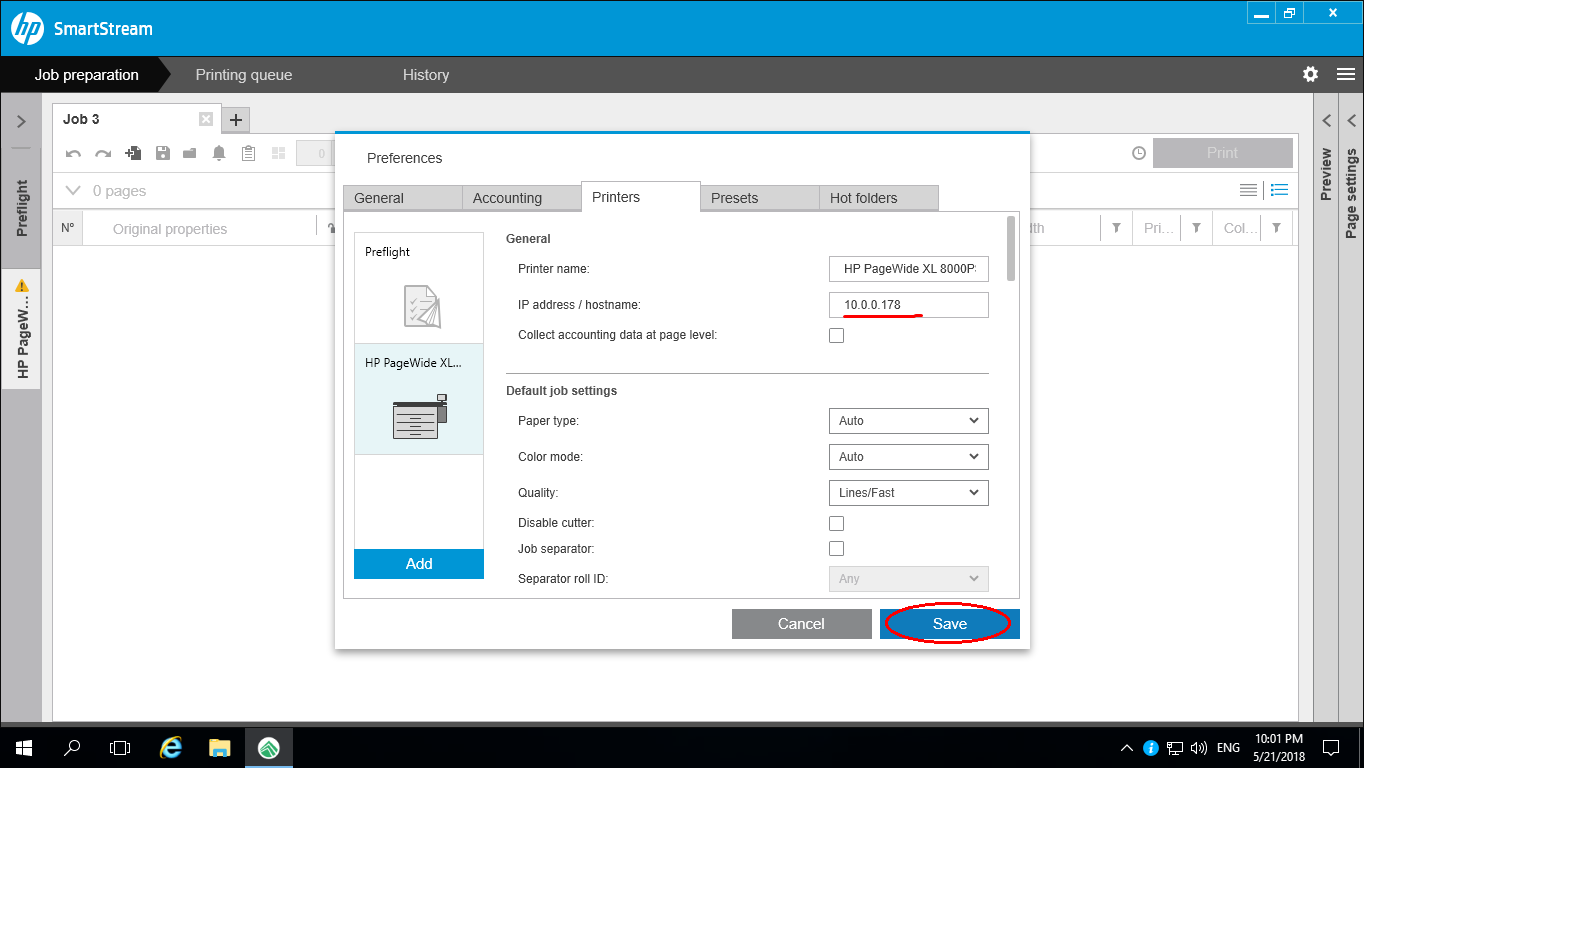
Task: Click the save floppy disk icon
Action: pos(162,153)
